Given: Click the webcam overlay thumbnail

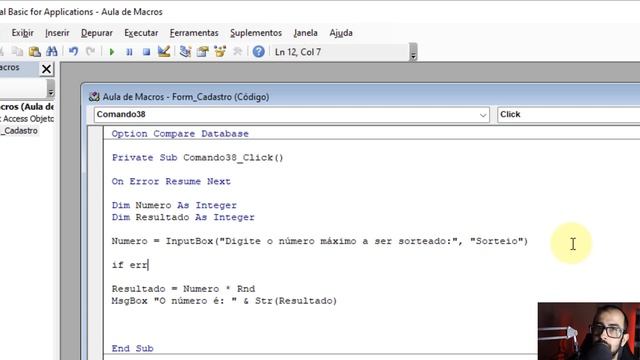Looking at the screenshot, I should click(x=589, y=331).
